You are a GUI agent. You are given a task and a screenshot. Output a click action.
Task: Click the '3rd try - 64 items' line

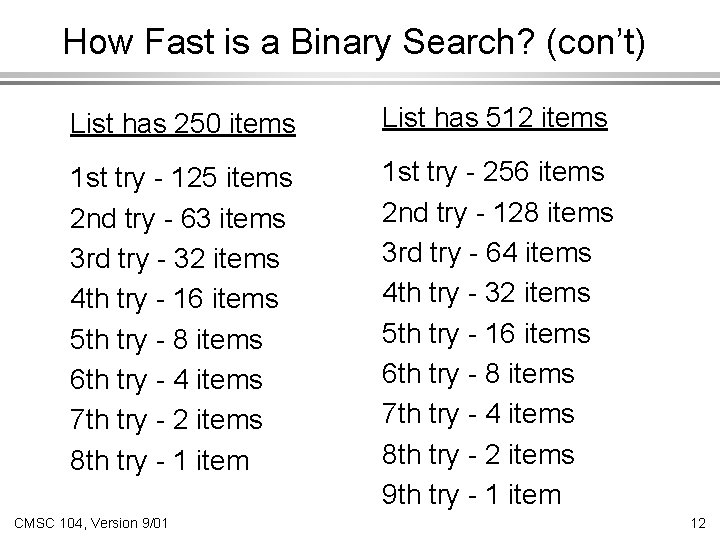coord(487,252)
